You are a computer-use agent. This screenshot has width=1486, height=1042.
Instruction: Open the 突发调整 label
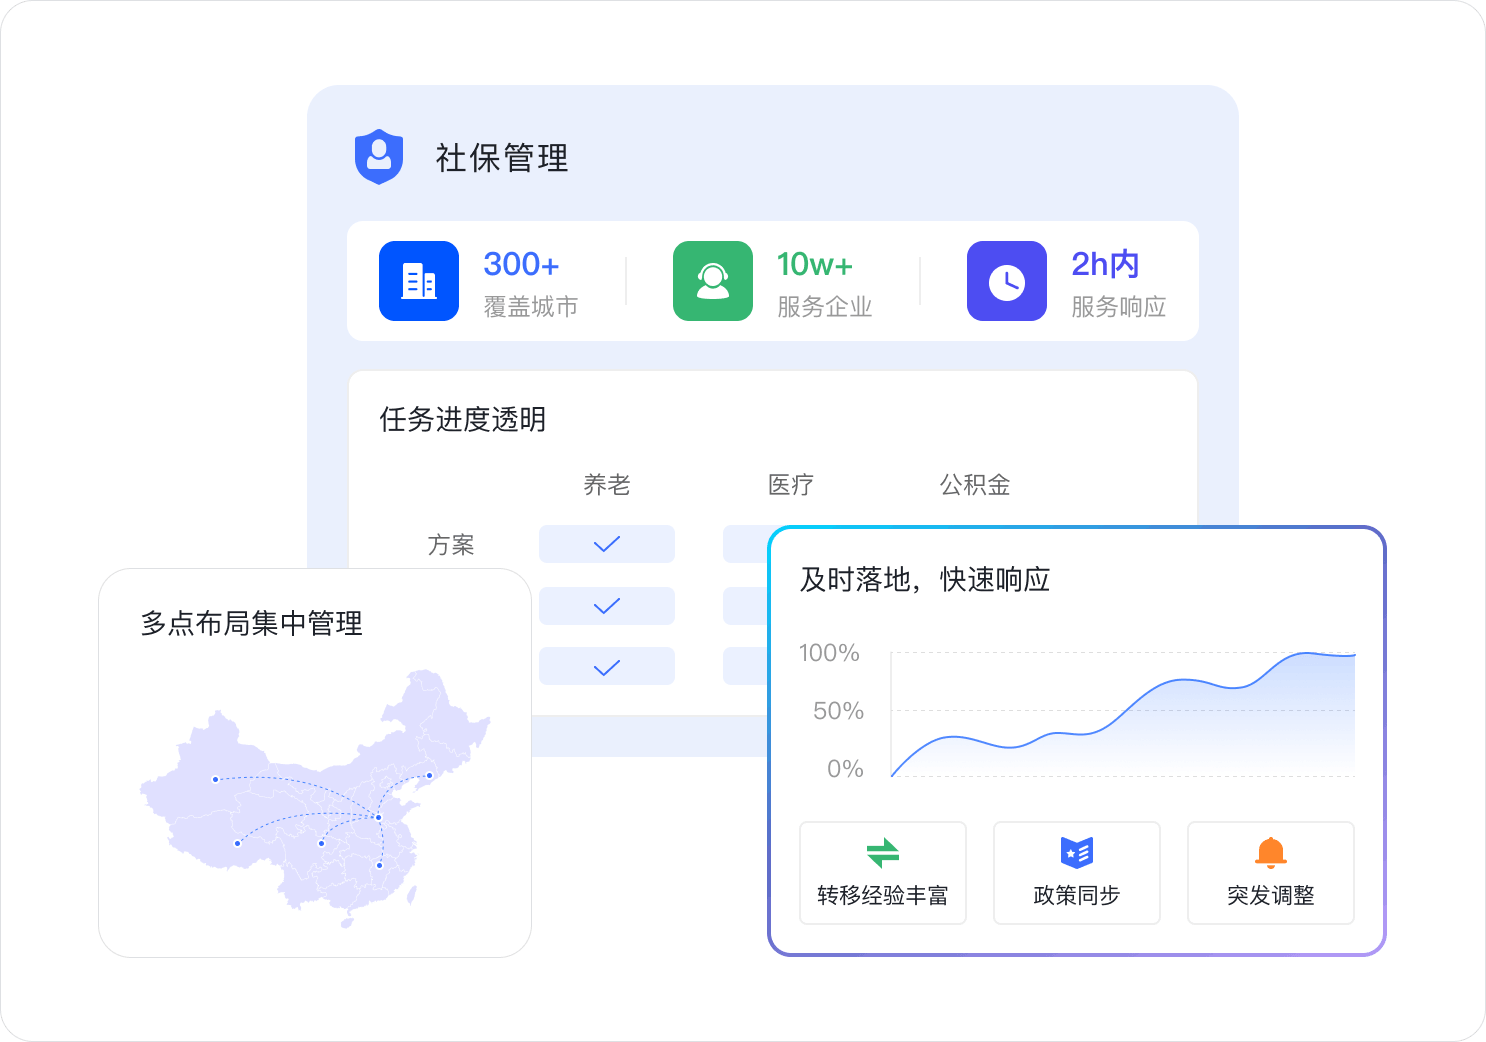click(x=1271, y=895)
